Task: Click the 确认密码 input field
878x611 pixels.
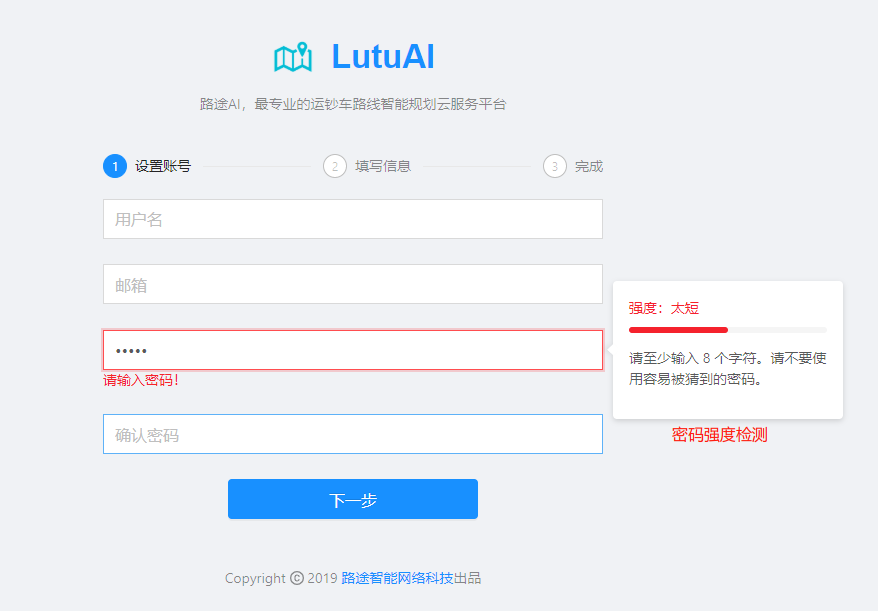Action: click(x=352, y=434)
